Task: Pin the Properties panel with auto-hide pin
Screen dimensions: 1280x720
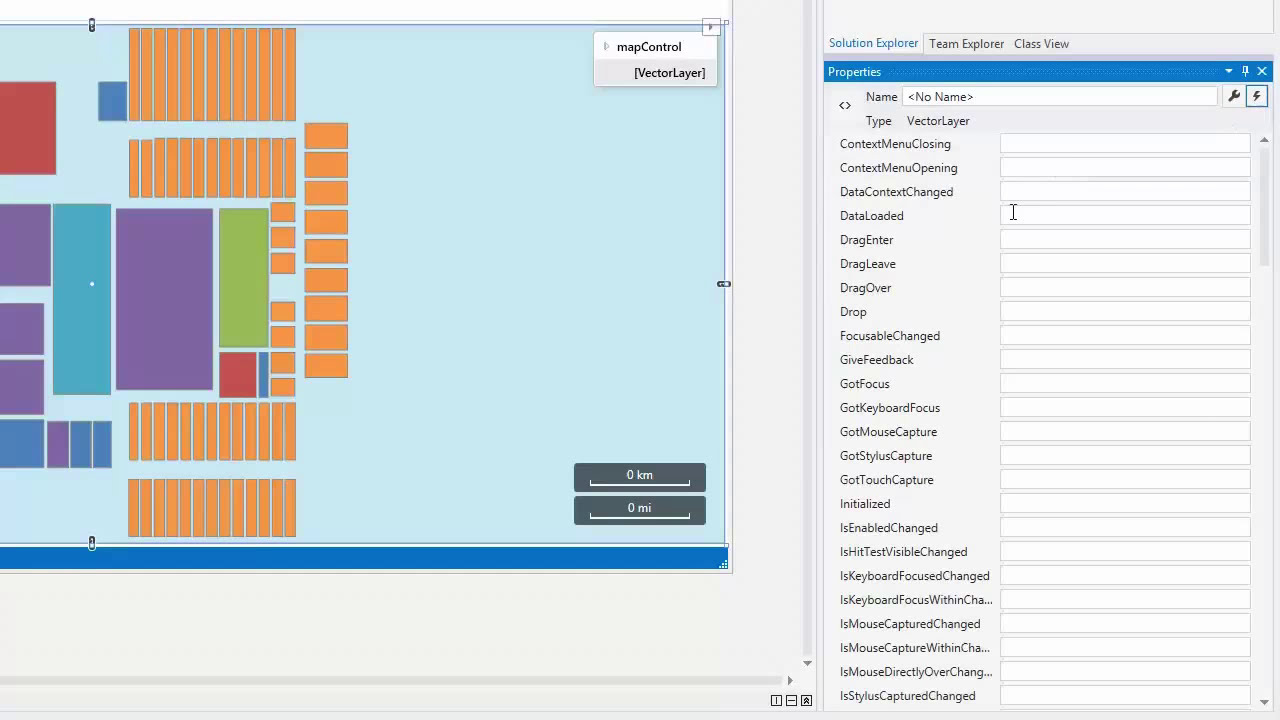Action: tap(1245, 71)
